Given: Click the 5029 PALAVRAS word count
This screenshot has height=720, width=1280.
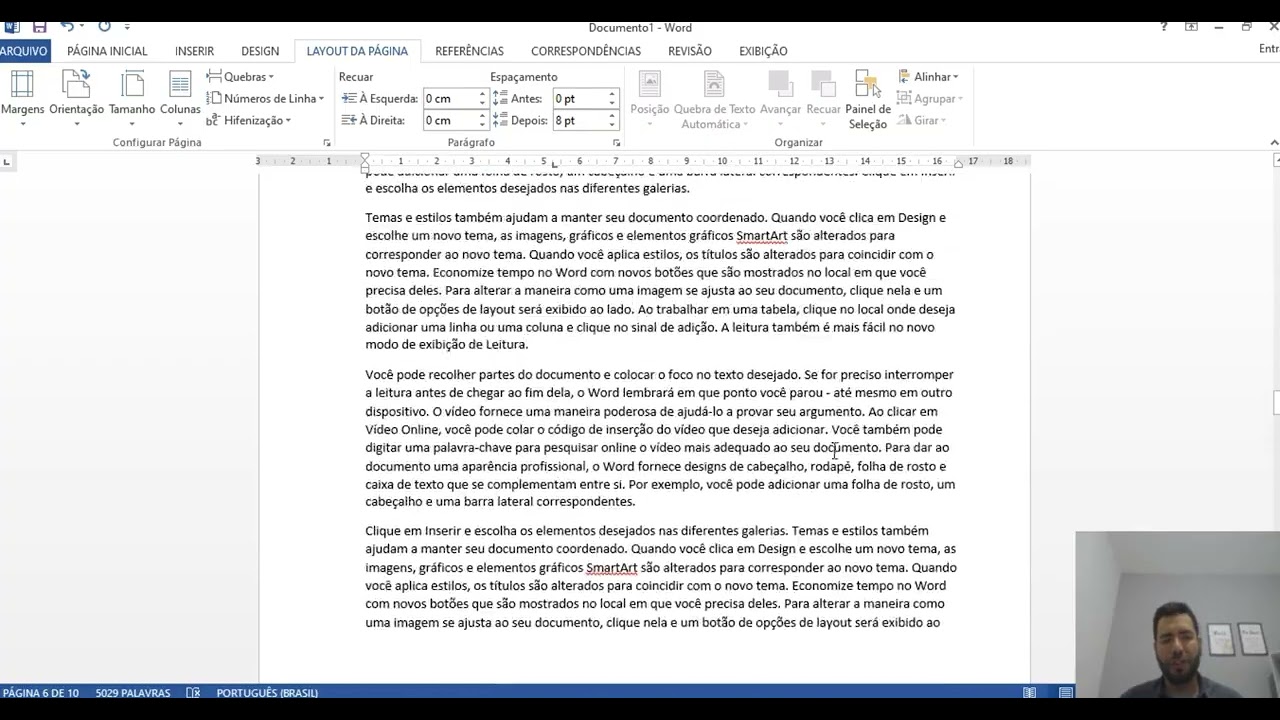Looking at the screenshot, I should (x=133, y=692).
